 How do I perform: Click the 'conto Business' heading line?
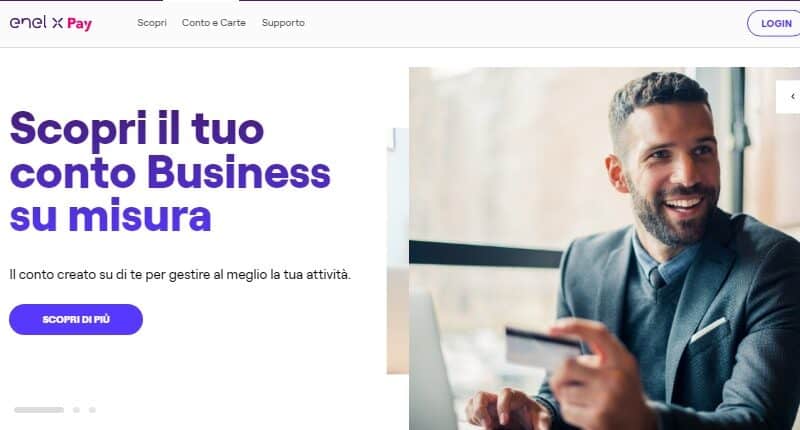click(x=170, y=172)
